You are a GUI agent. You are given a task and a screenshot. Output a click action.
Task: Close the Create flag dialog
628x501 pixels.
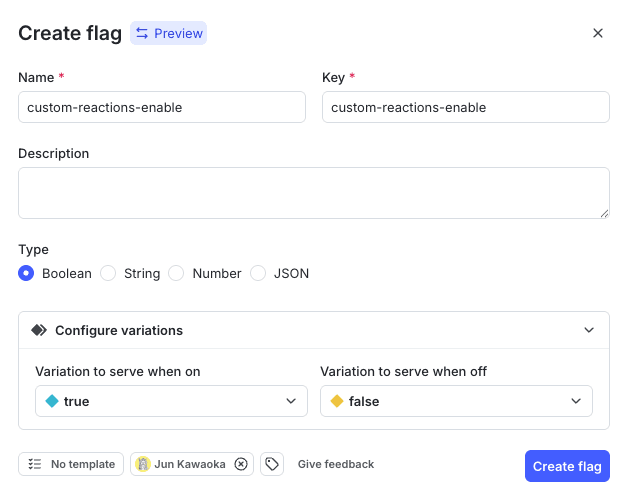point(598,33)
